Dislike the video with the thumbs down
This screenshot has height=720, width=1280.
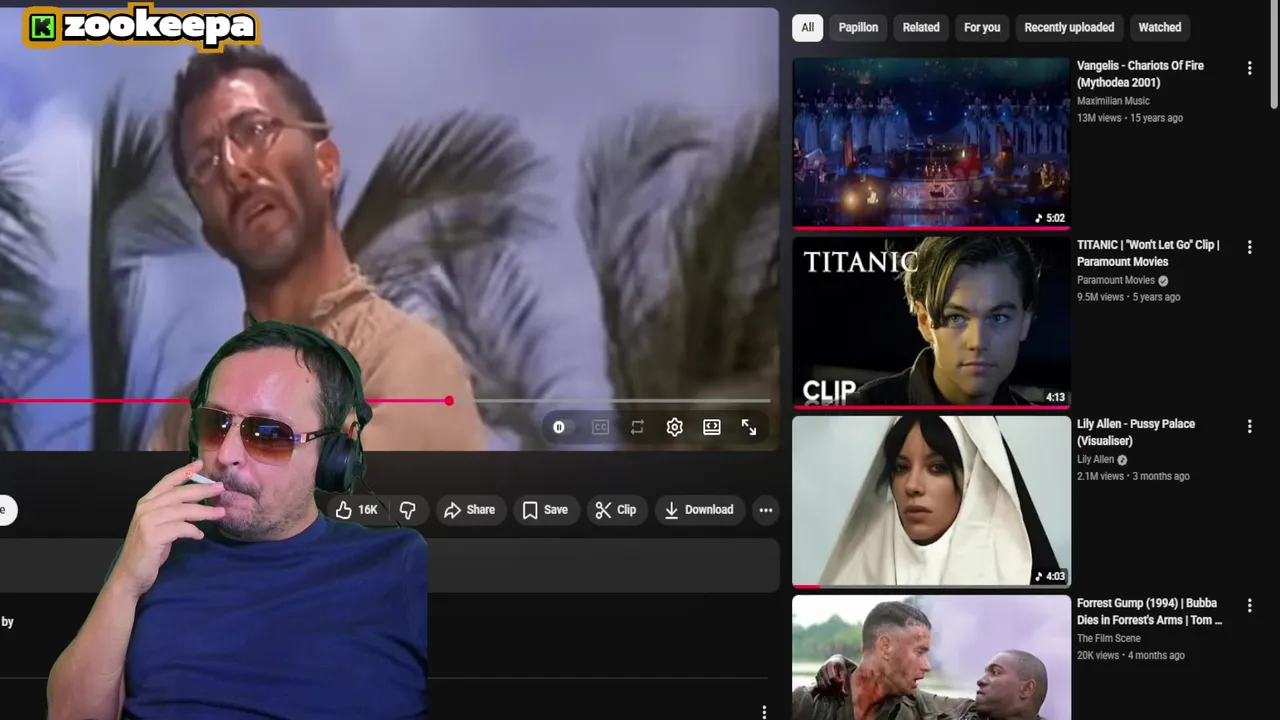point(408,510)
